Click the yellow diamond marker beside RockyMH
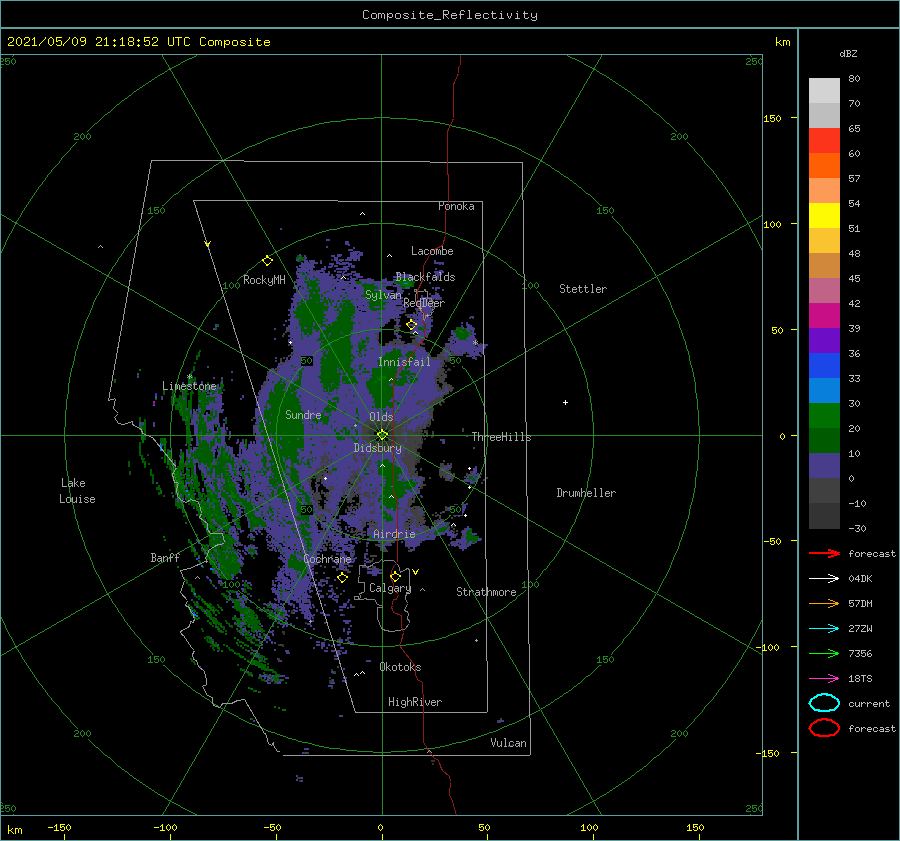900x841 pixels. pyautogui.click(x=267, y=261)
